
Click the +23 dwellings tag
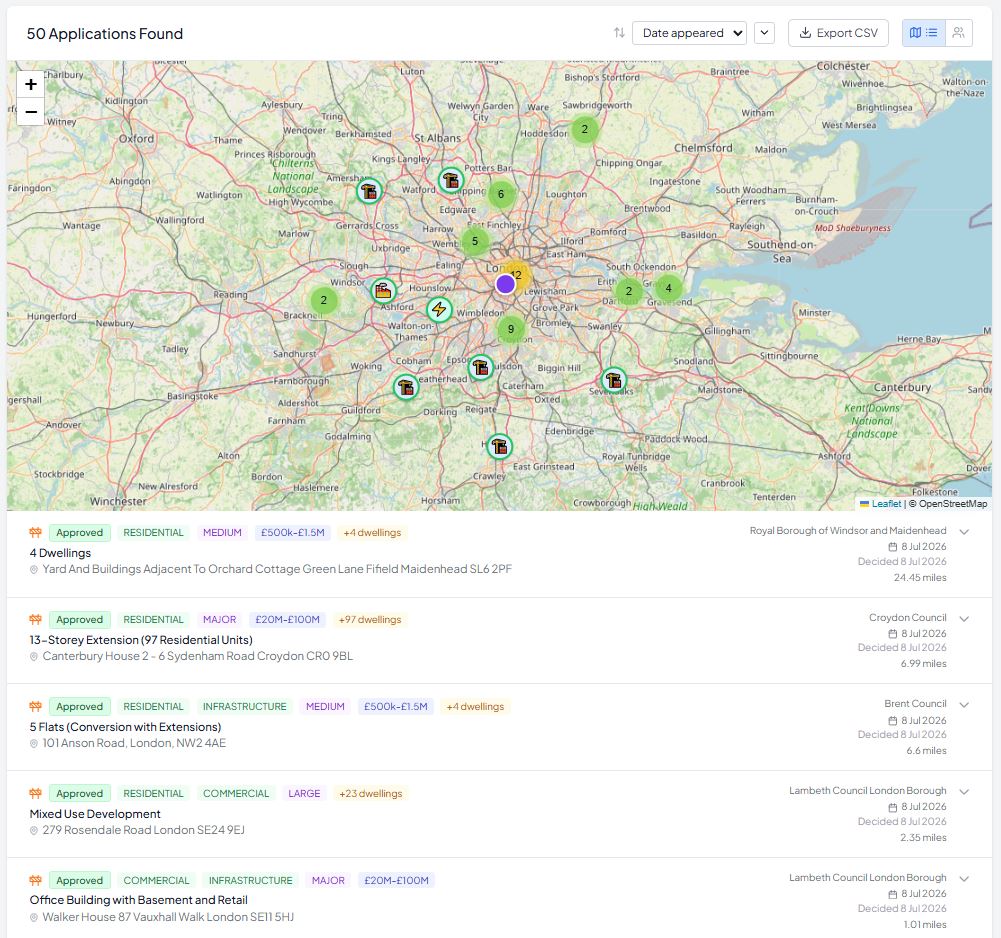pyautogui.click(x=371, y=793)
